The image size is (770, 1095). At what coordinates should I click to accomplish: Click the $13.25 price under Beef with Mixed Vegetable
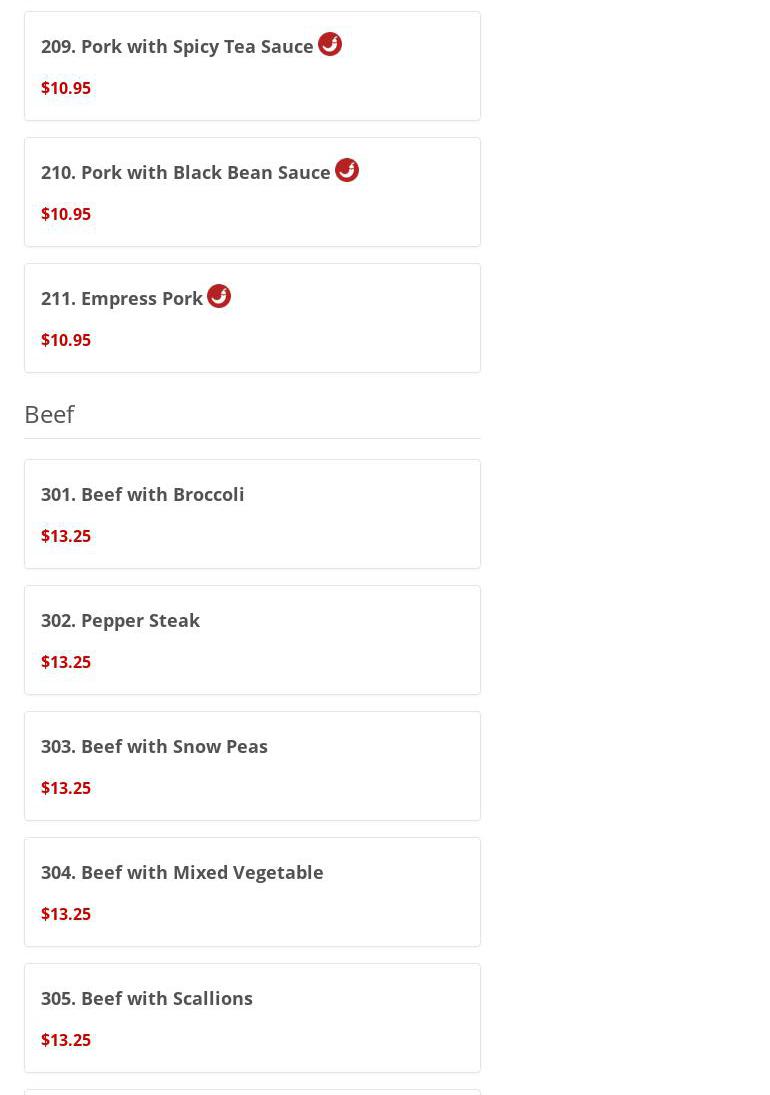66,914
